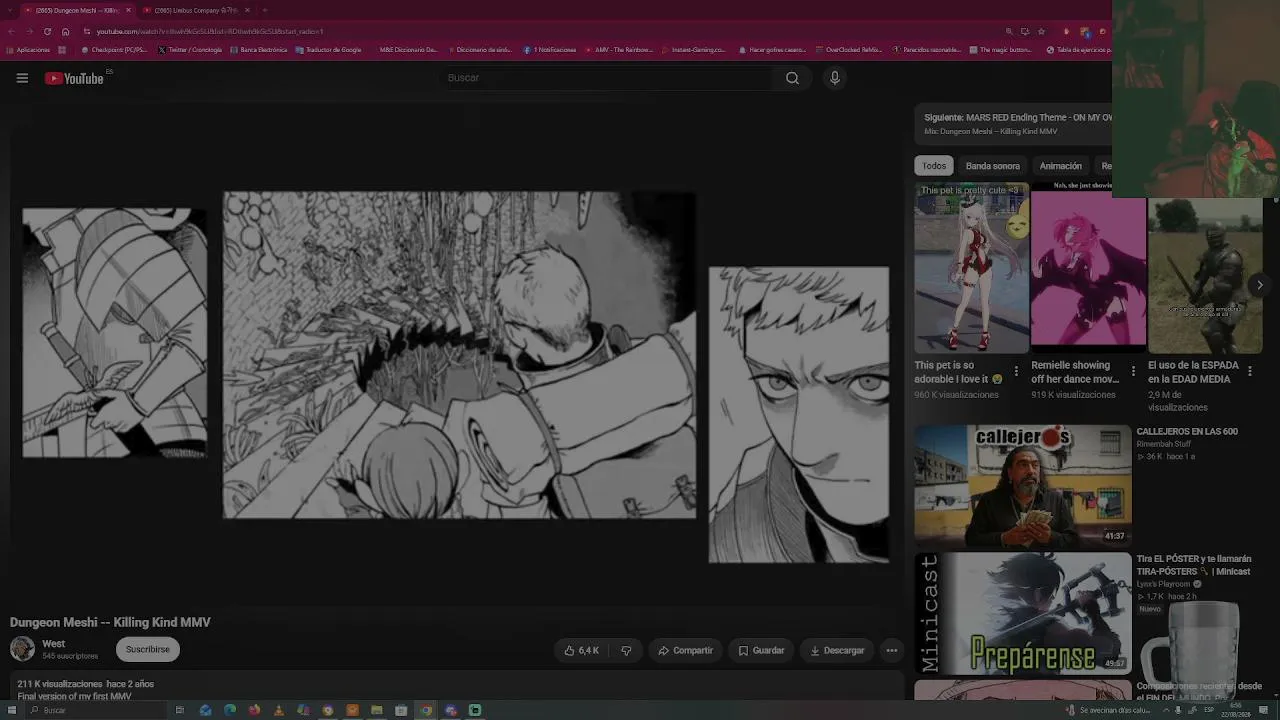Dislike the Dungeon Meshi video
The image size is (1280, 720).
[626, 650]
